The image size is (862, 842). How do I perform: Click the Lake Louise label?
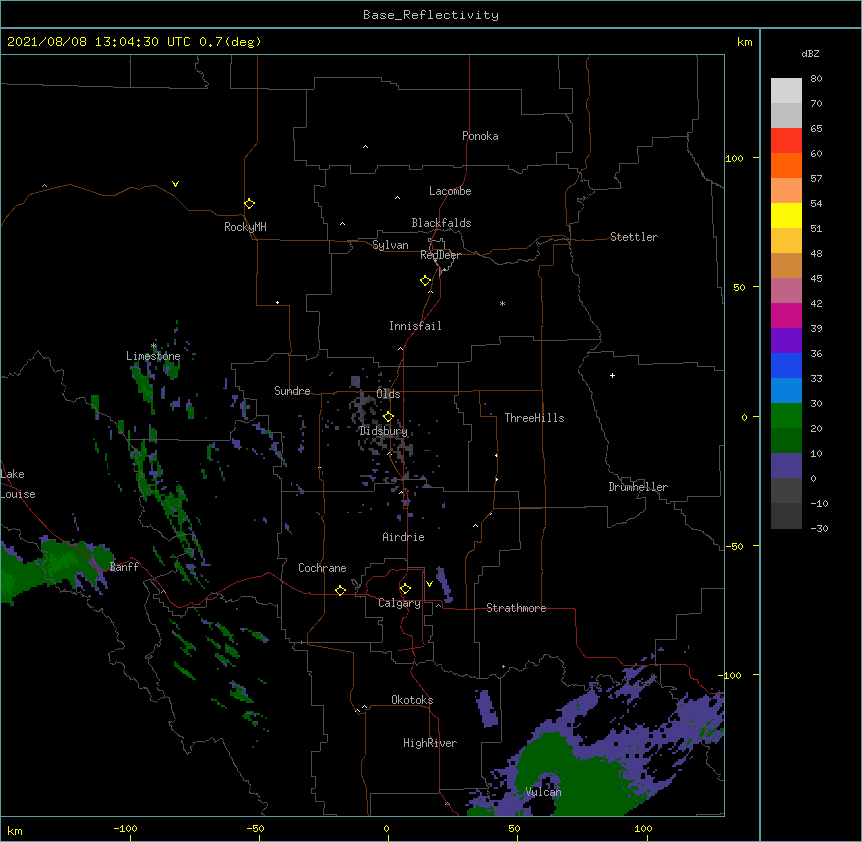click(x=18, y=484)
